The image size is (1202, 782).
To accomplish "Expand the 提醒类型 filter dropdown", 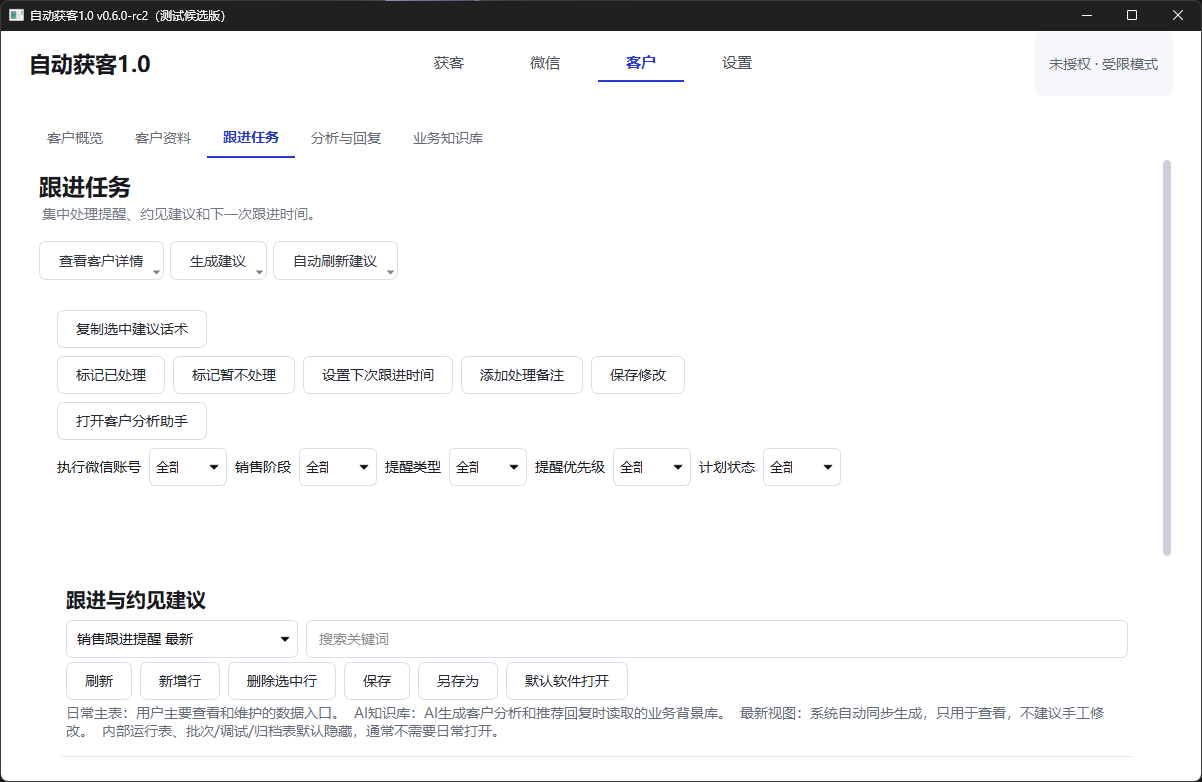I will pos(488,467).
